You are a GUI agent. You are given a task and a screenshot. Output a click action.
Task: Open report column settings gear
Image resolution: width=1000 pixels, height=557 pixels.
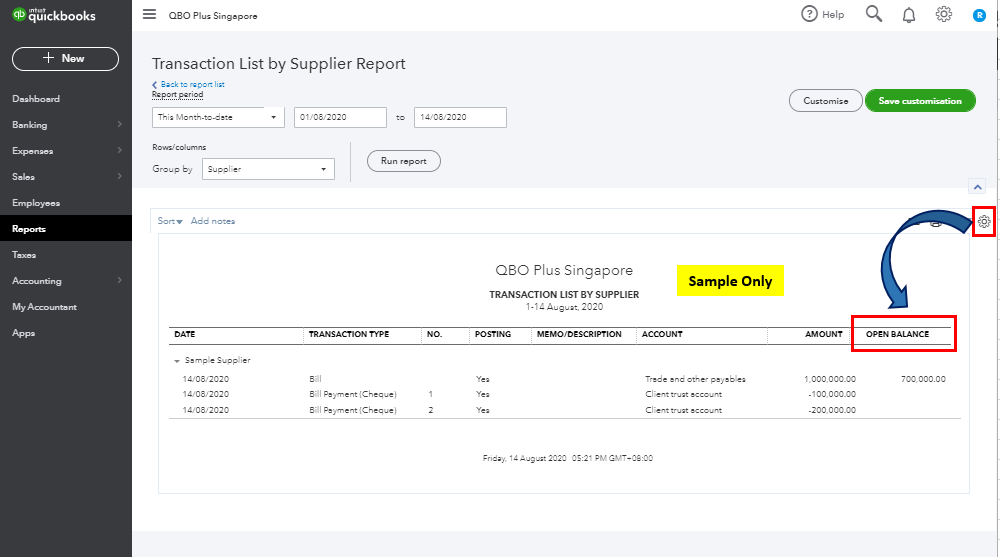click(x=984, y=222)
